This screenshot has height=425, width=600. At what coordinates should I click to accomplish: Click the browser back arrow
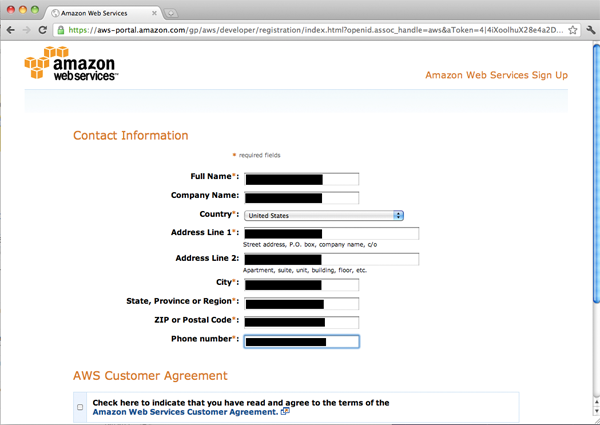tap(11, 30)
